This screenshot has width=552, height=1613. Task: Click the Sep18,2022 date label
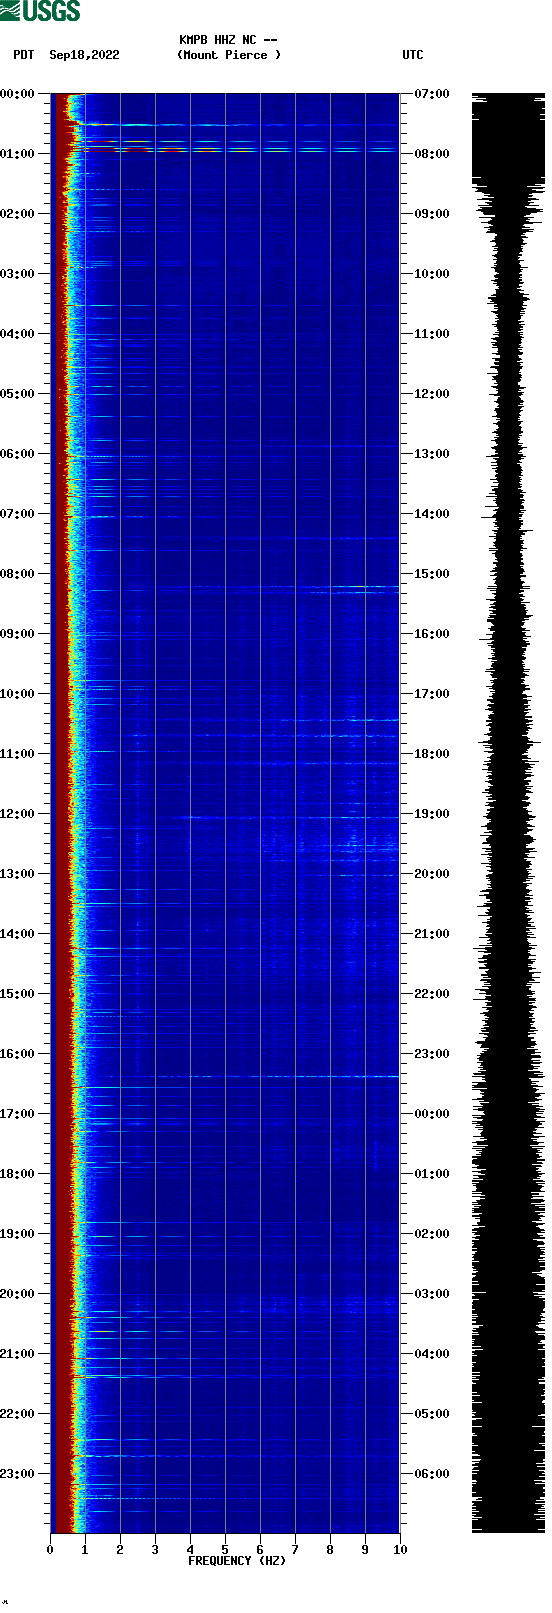pos(84,55)
